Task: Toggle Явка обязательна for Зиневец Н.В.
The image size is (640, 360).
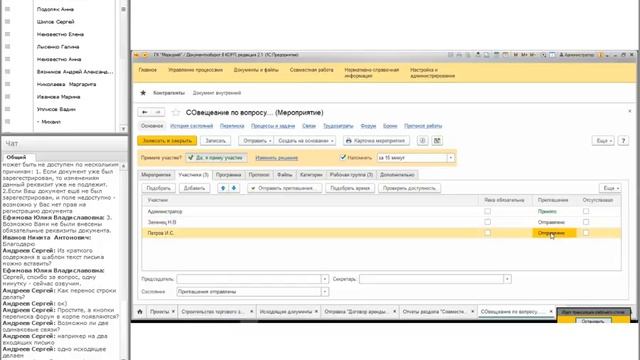Action: (x=487, y=222)
